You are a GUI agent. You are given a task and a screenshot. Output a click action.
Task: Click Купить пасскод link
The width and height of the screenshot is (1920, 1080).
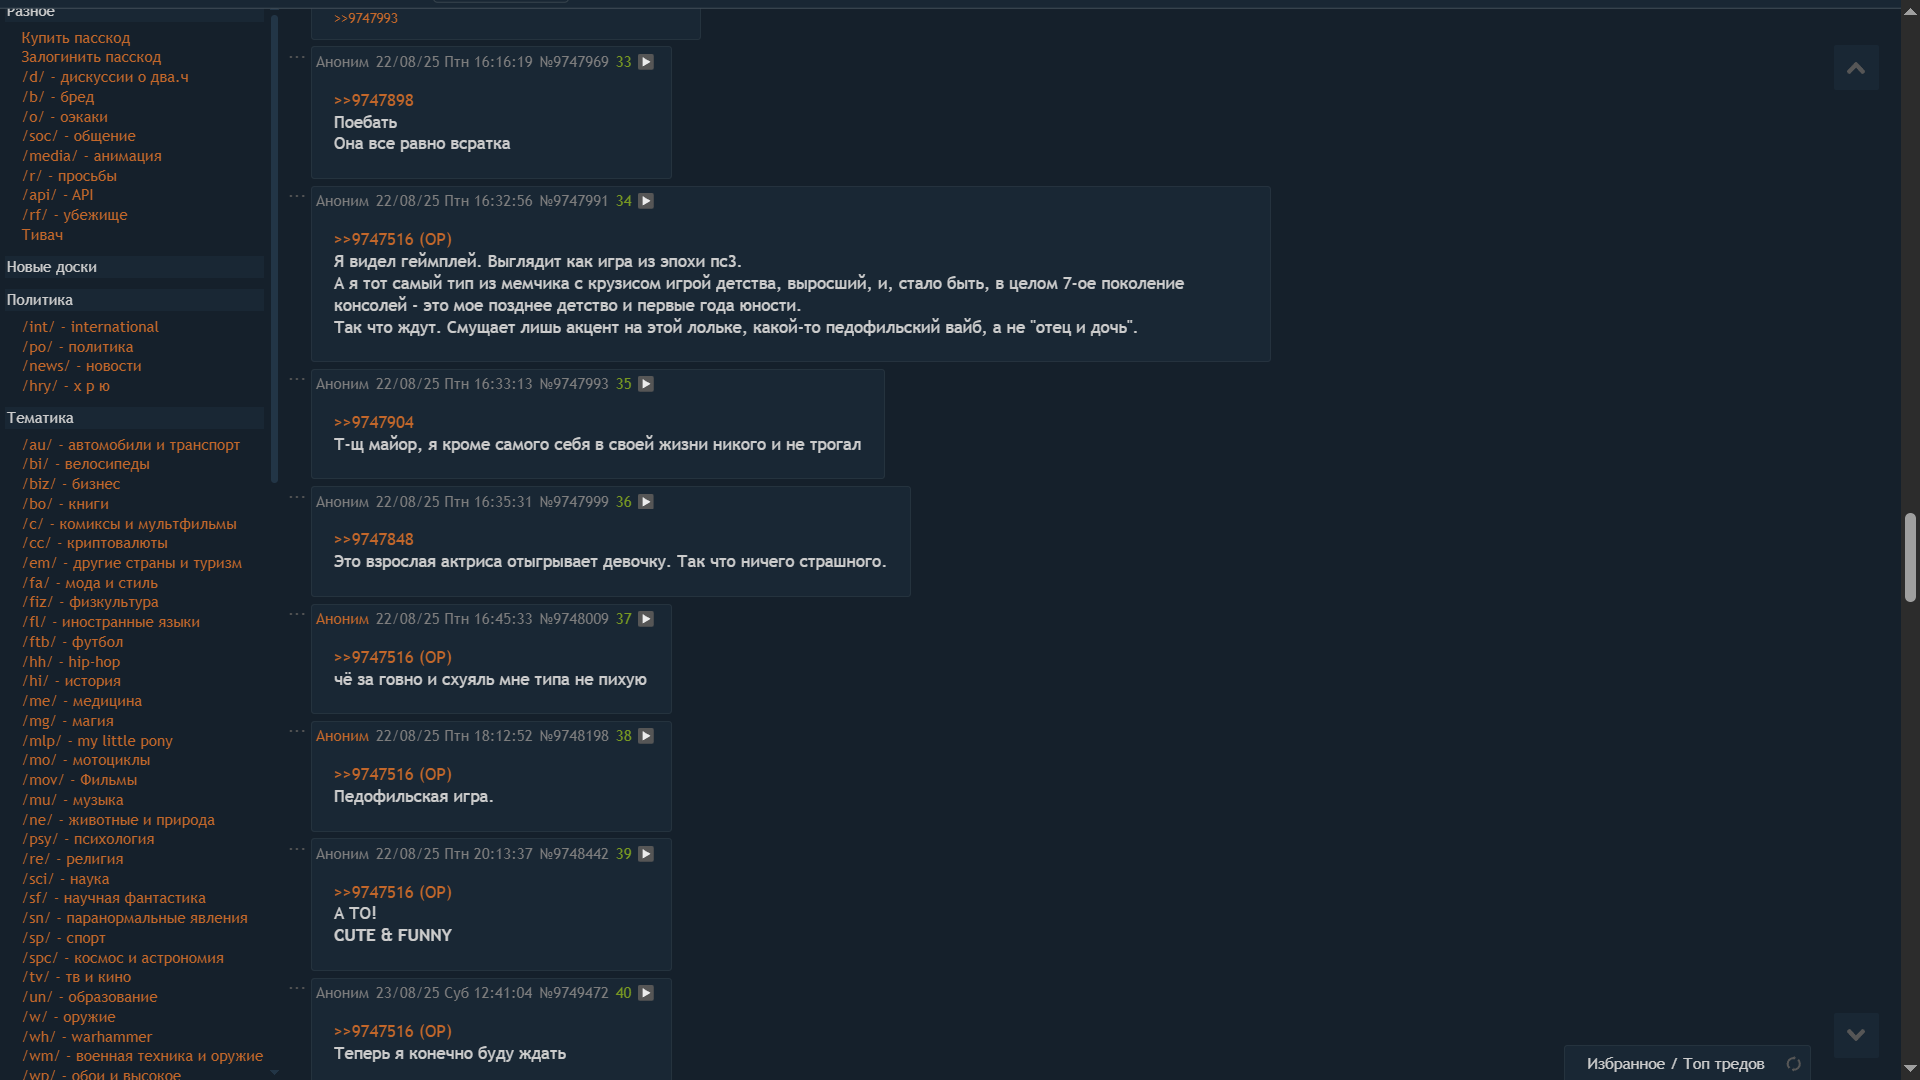click(x=76, y=38)
